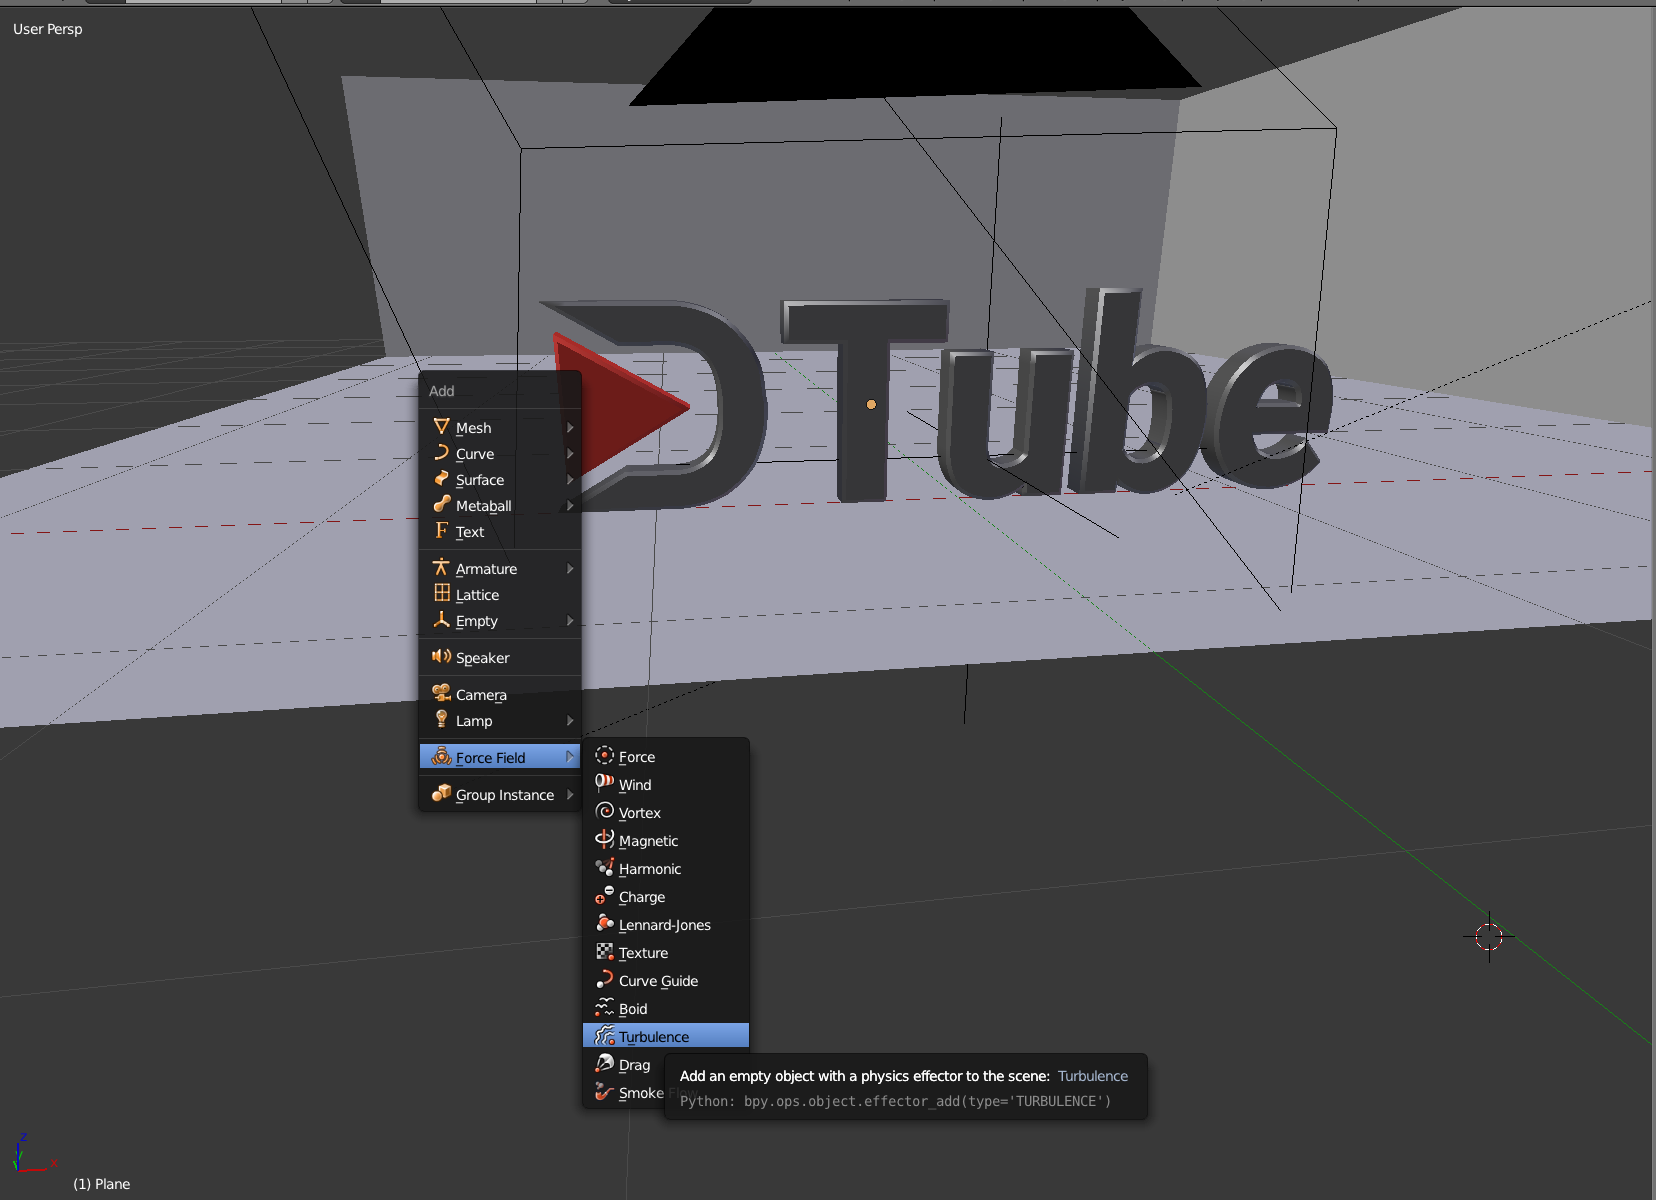This screenshot has height=1200, width=1656.
Task: Expand the Metaball submenu arrow
Action: coord(570,506)
